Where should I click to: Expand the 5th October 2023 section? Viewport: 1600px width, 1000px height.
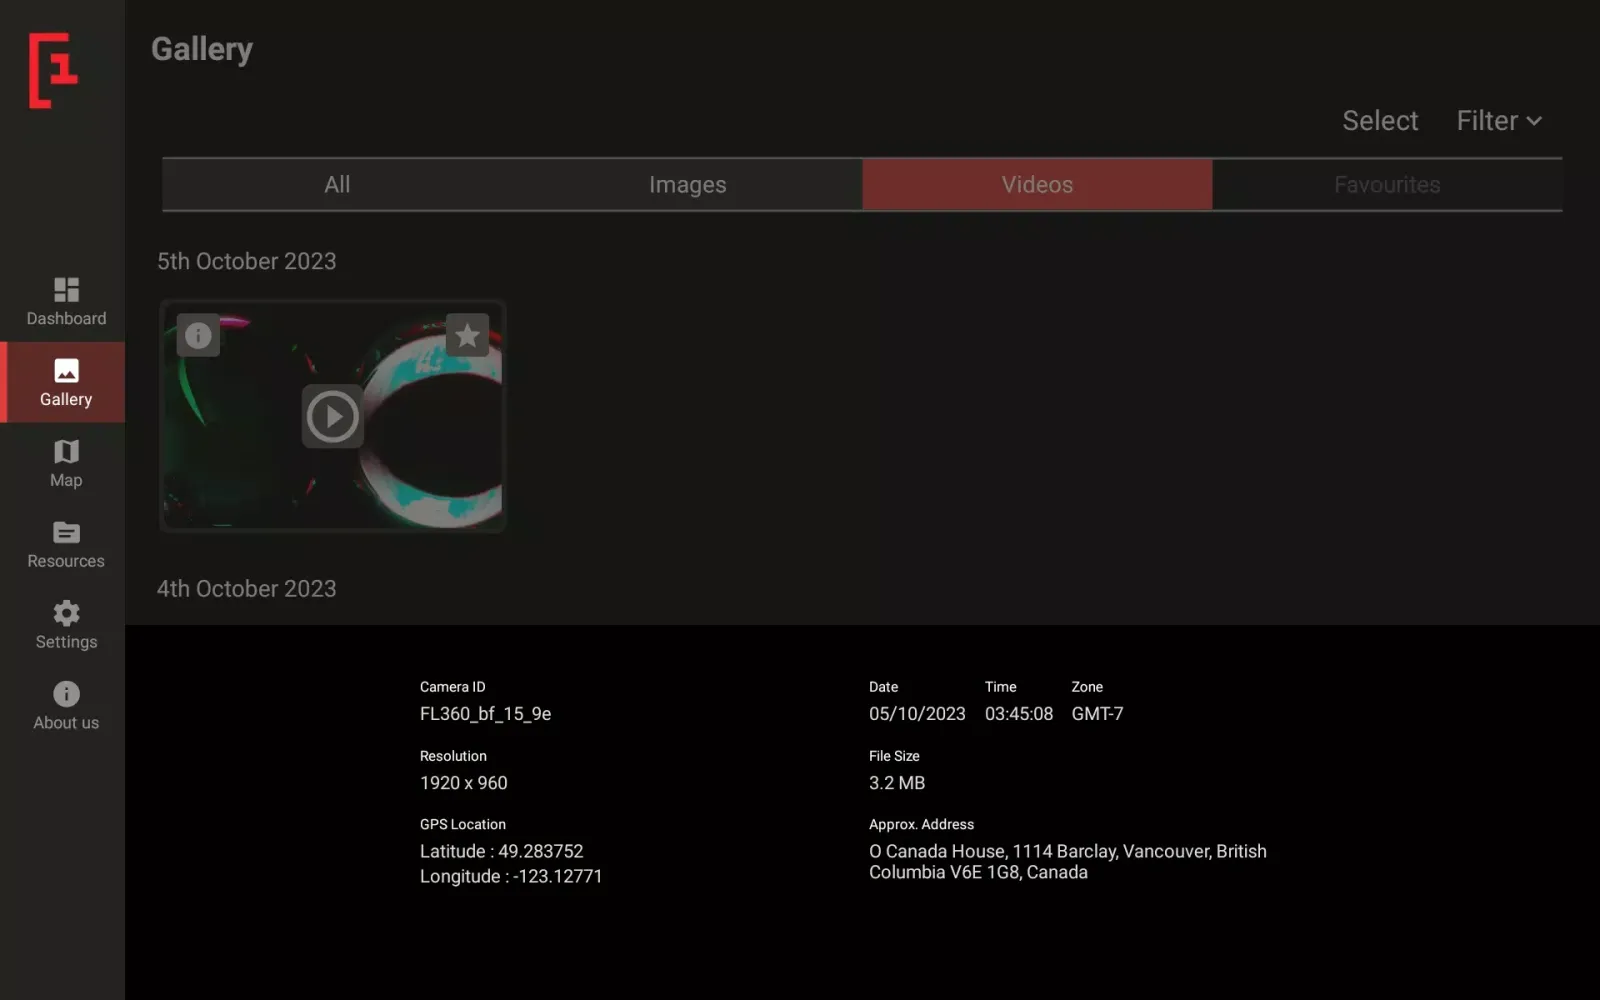click(x=246, y=261)
